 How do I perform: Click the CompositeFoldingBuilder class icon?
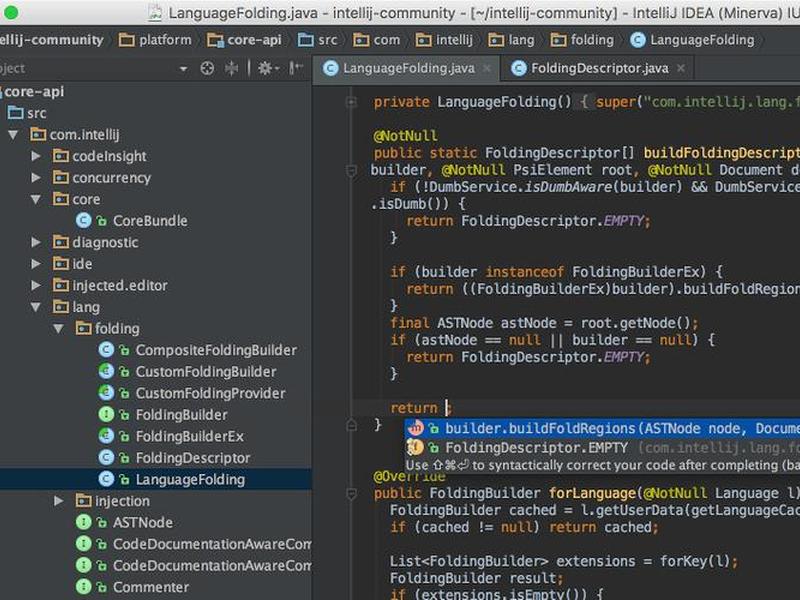point(106,350)
